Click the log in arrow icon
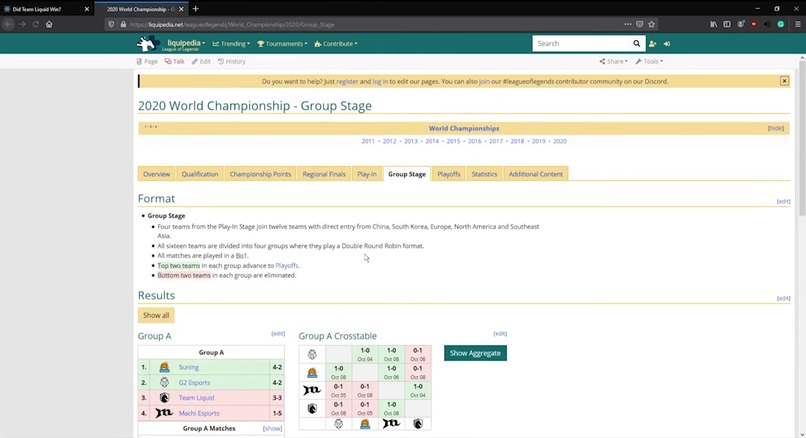The width and height of the screenshot is (806, 438). tap(667, 44)
